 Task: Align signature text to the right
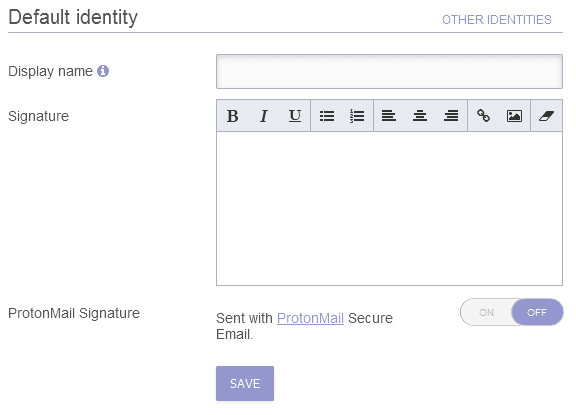[x=451, y=116]
